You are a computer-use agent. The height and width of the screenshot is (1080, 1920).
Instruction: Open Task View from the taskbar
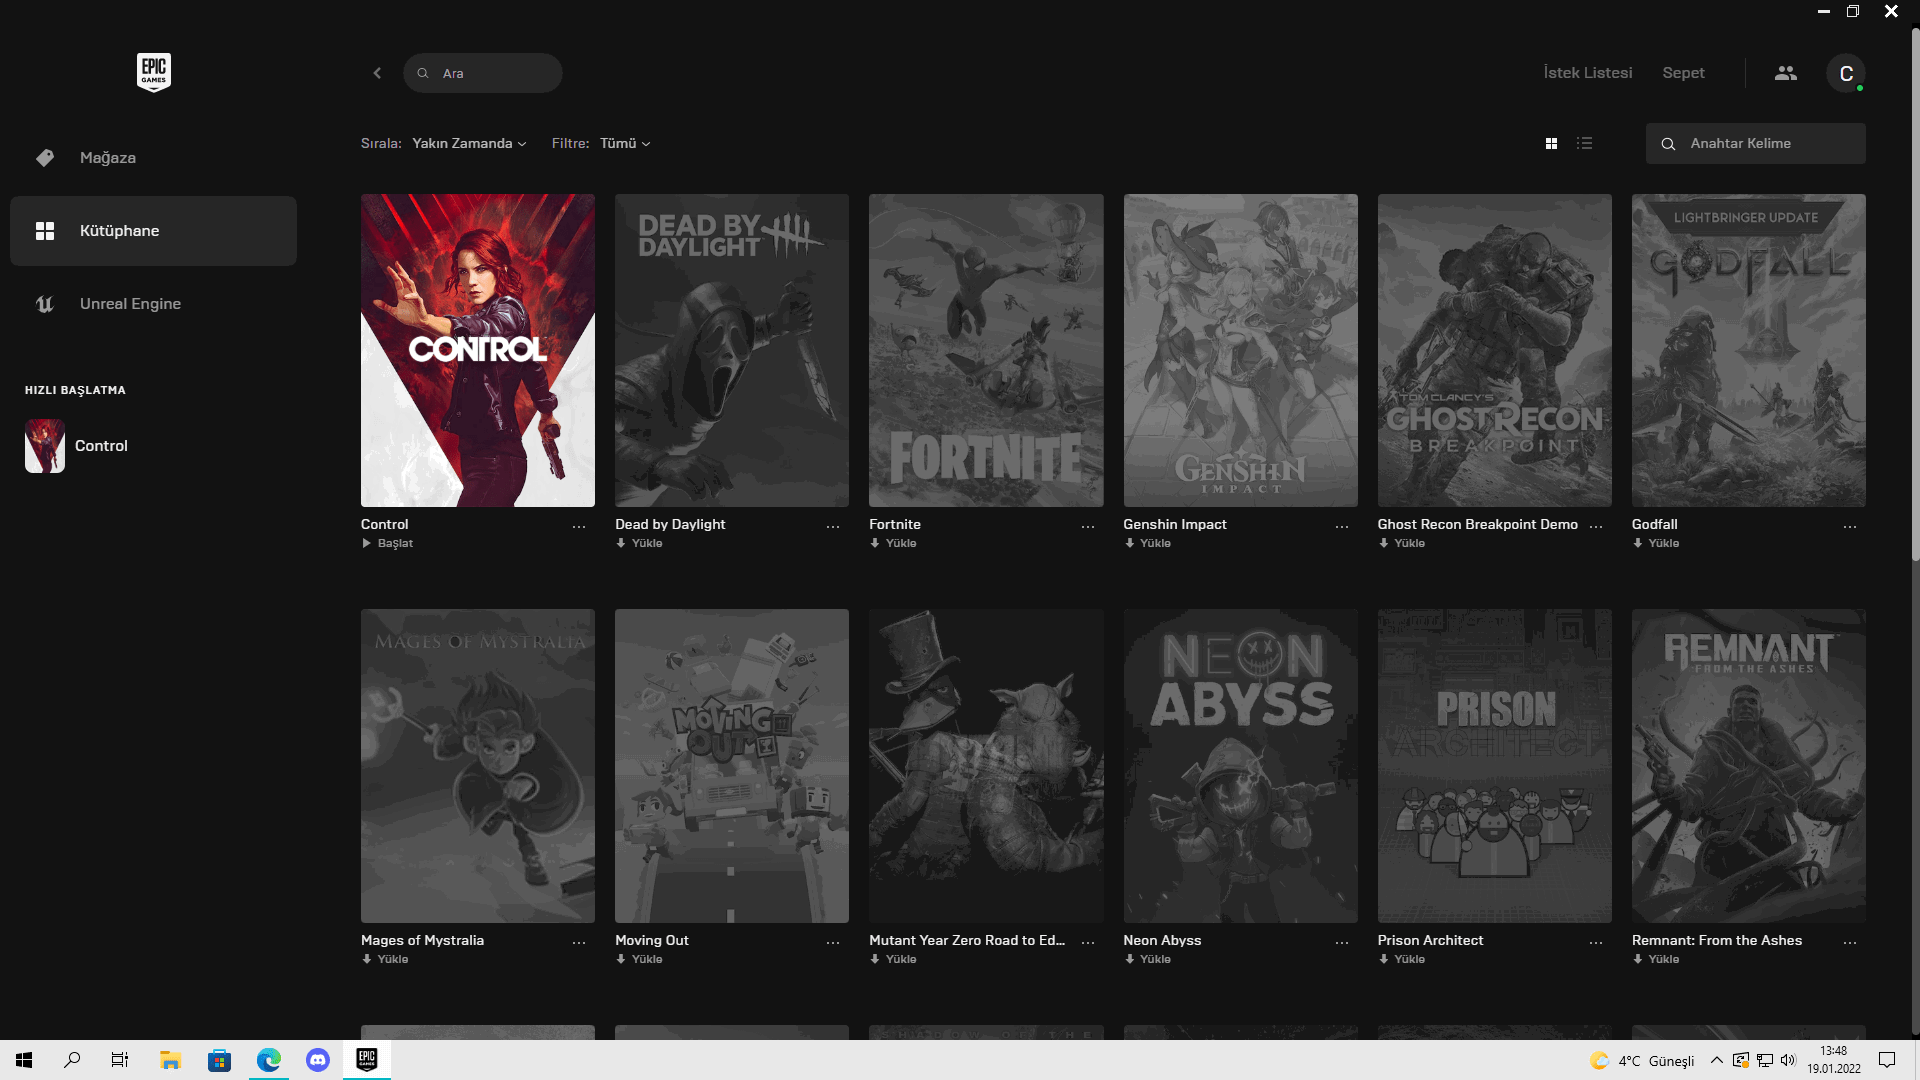(120, 1060)
